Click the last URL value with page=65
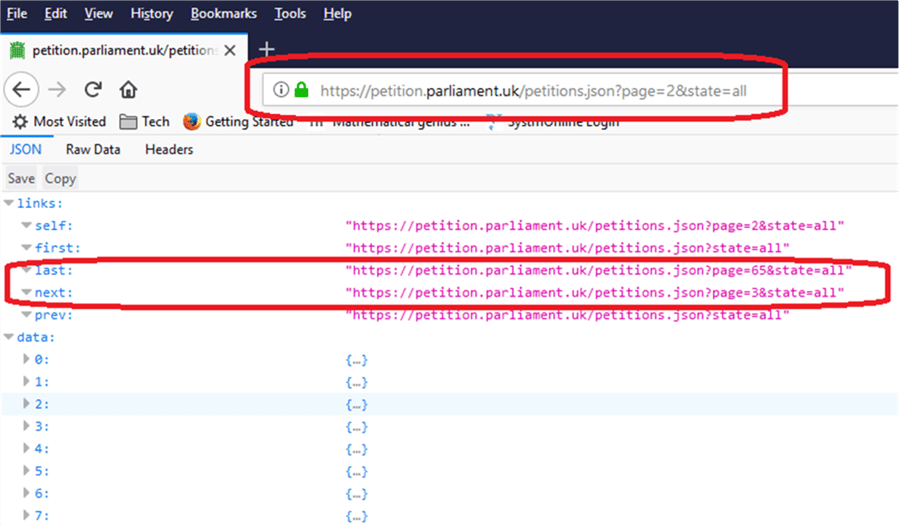The height and width of the screenshot is (525, 899). (x=599, y=271)
